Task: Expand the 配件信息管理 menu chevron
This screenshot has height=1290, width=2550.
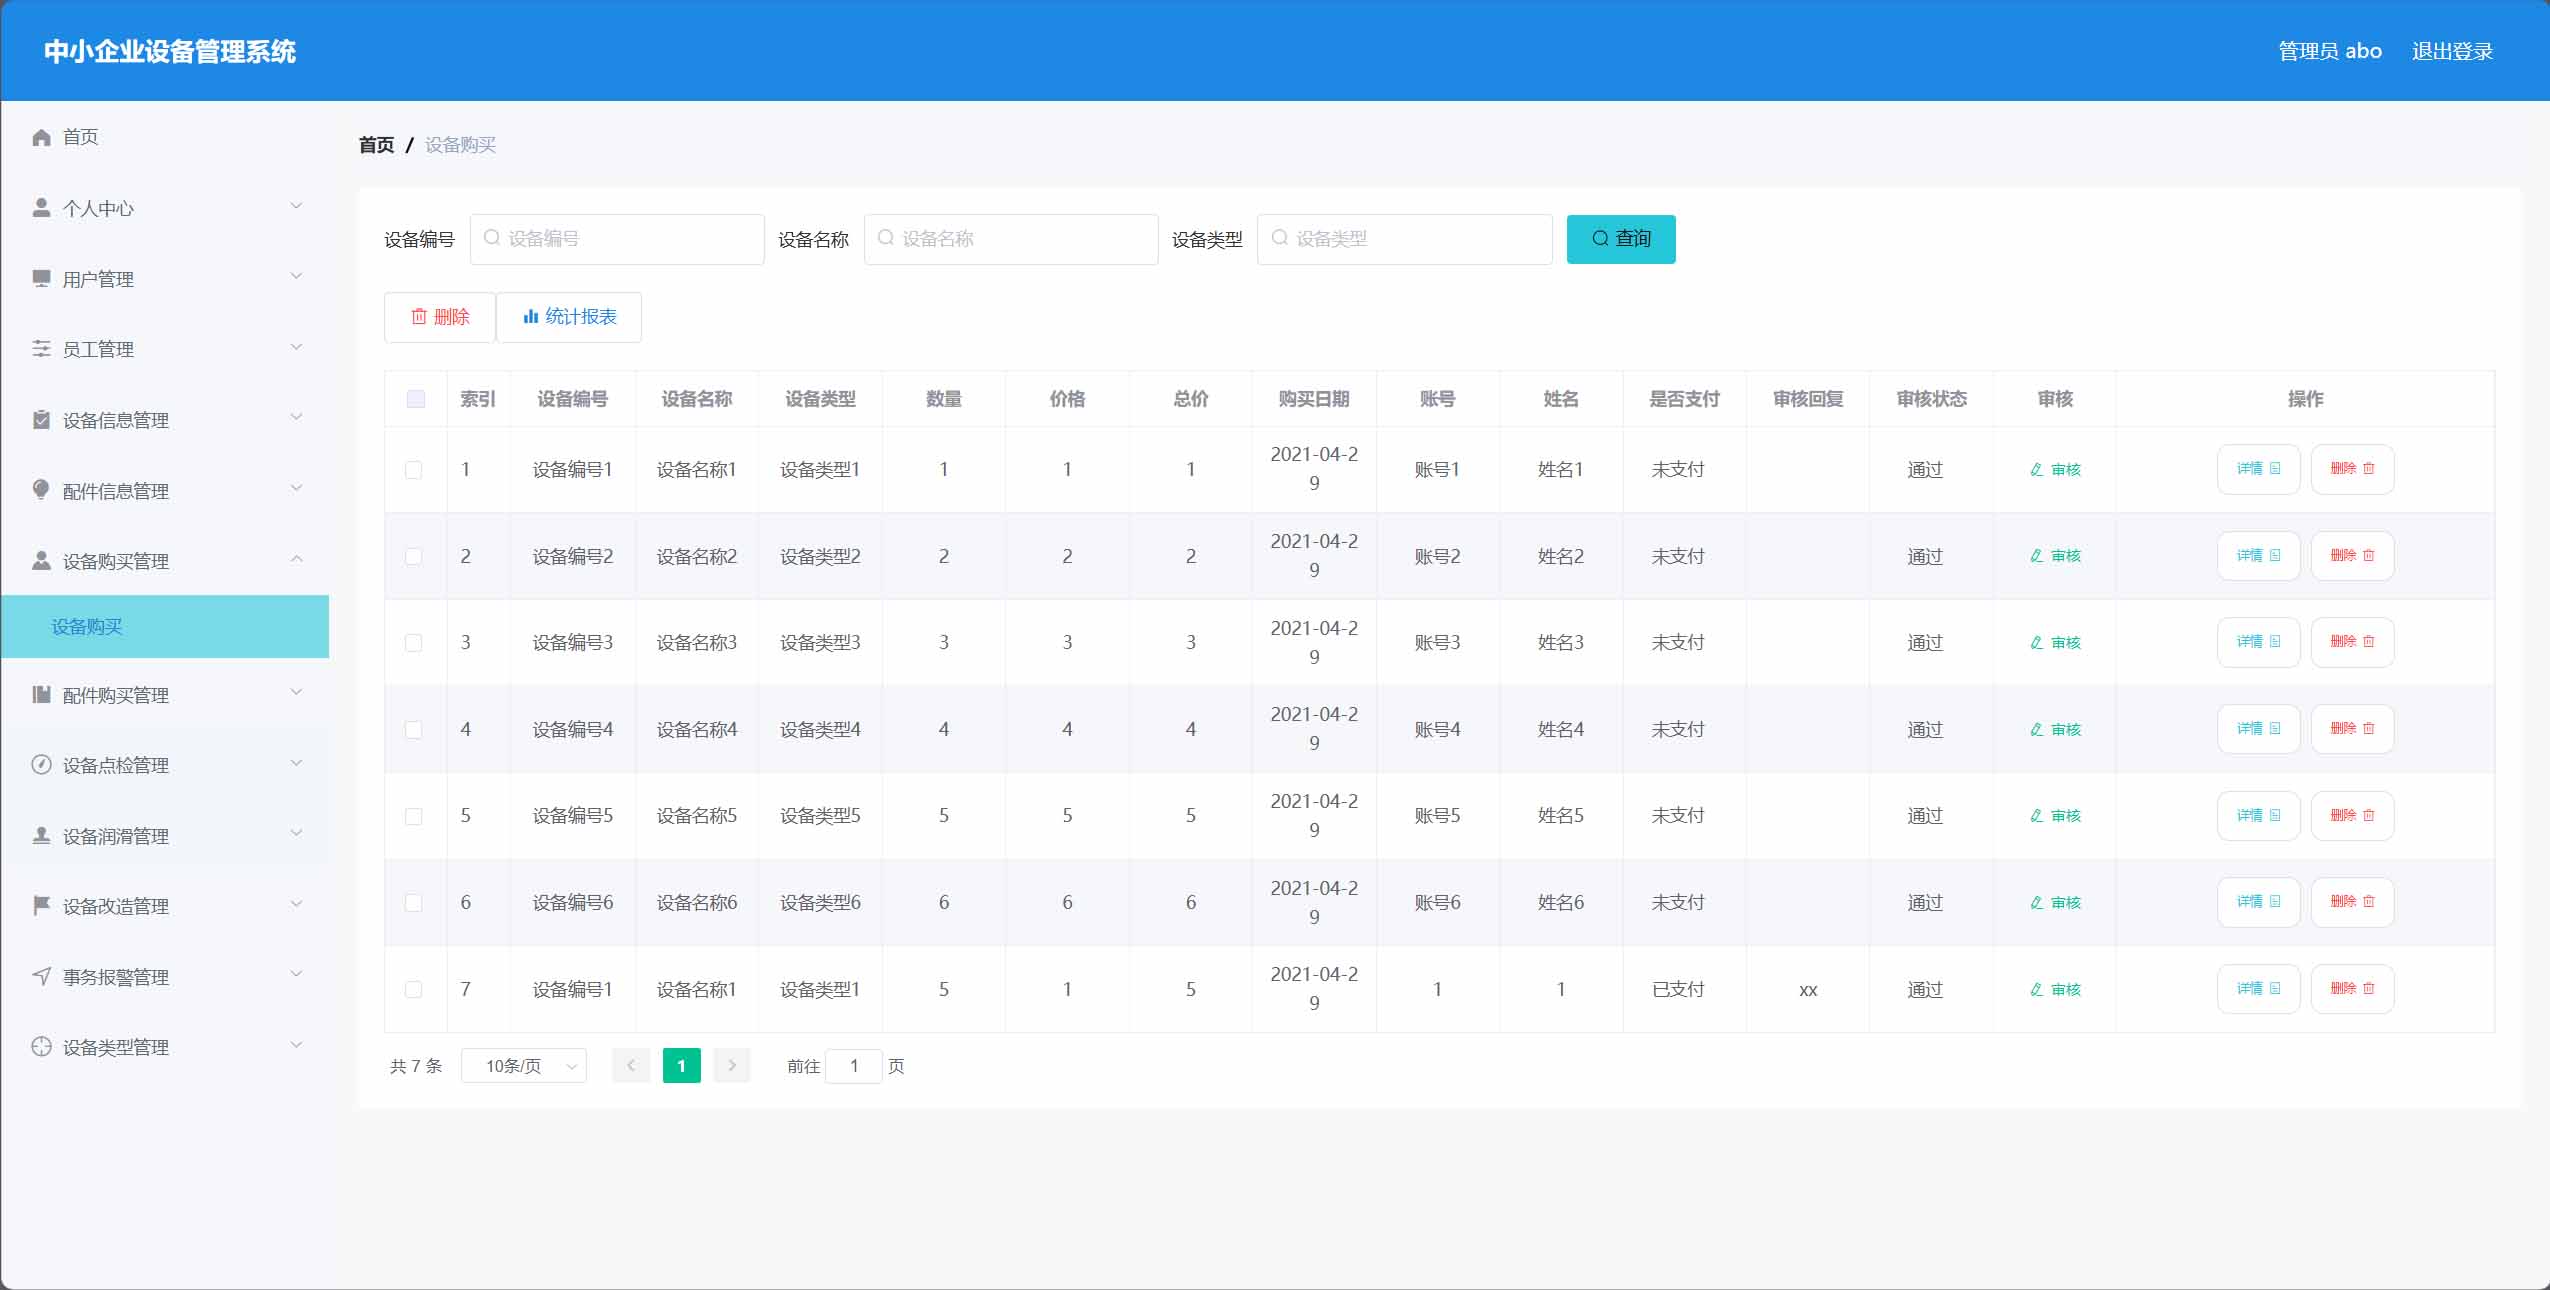Action: point(296,488)
